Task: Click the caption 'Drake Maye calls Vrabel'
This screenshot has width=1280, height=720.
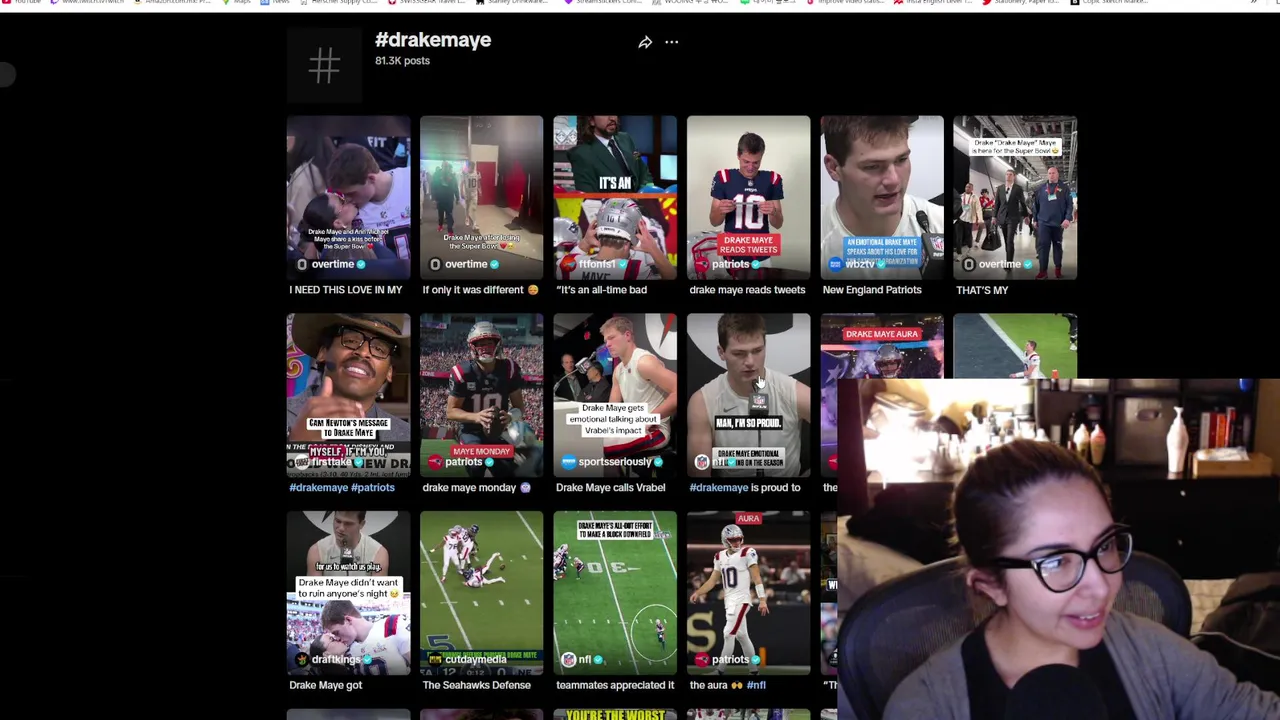Action: 610,488
